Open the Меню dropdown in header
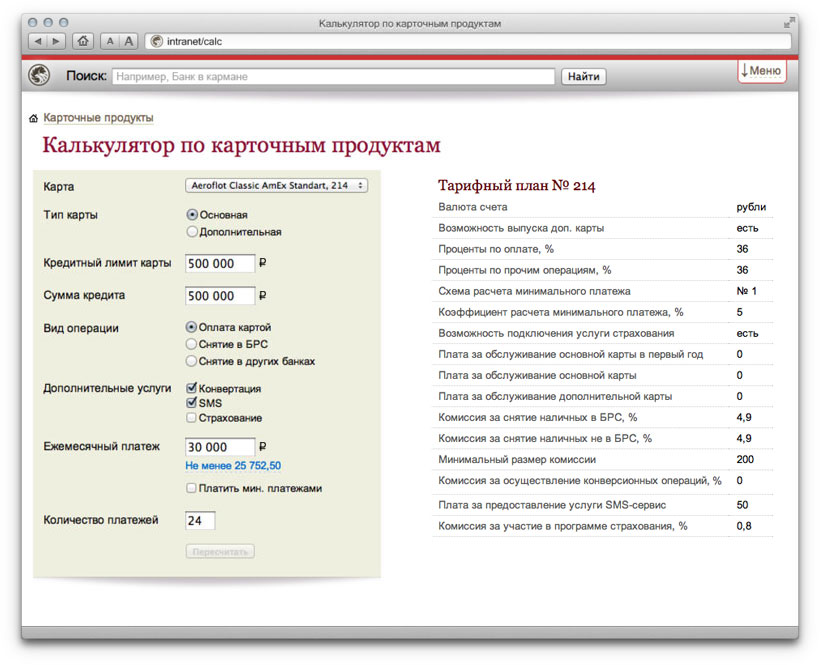Image resolution: width=820 pixels, height=665 pixels. pos(762,71)
